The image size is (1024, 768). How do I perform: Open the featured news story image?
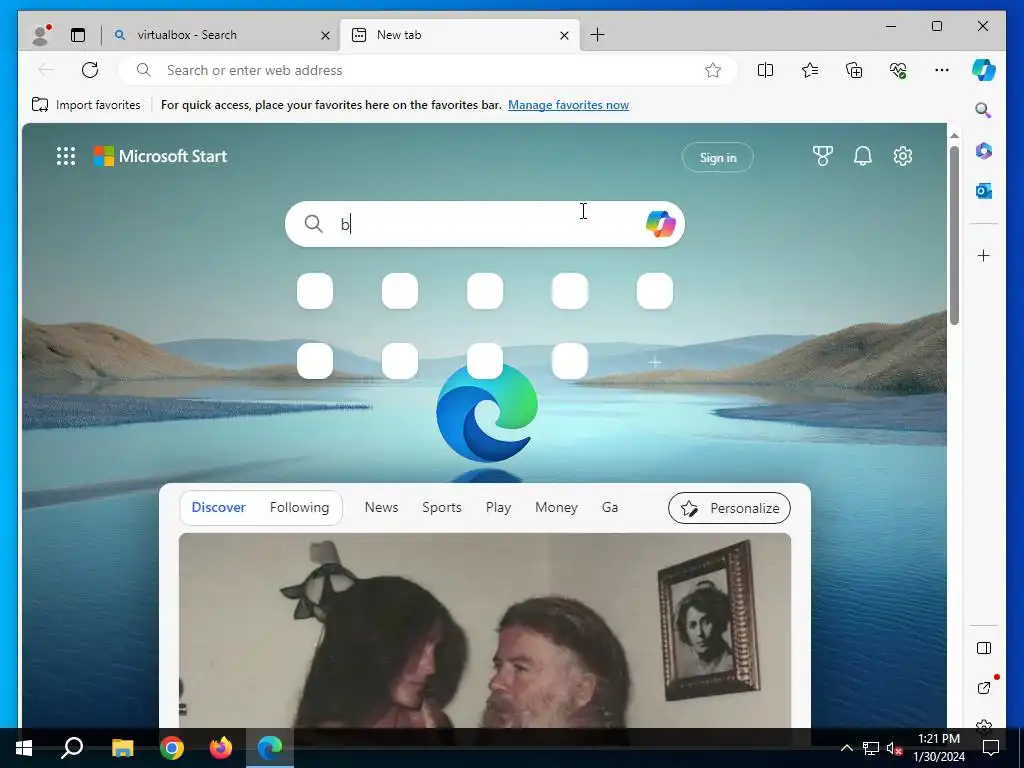[x=485, y=630]
